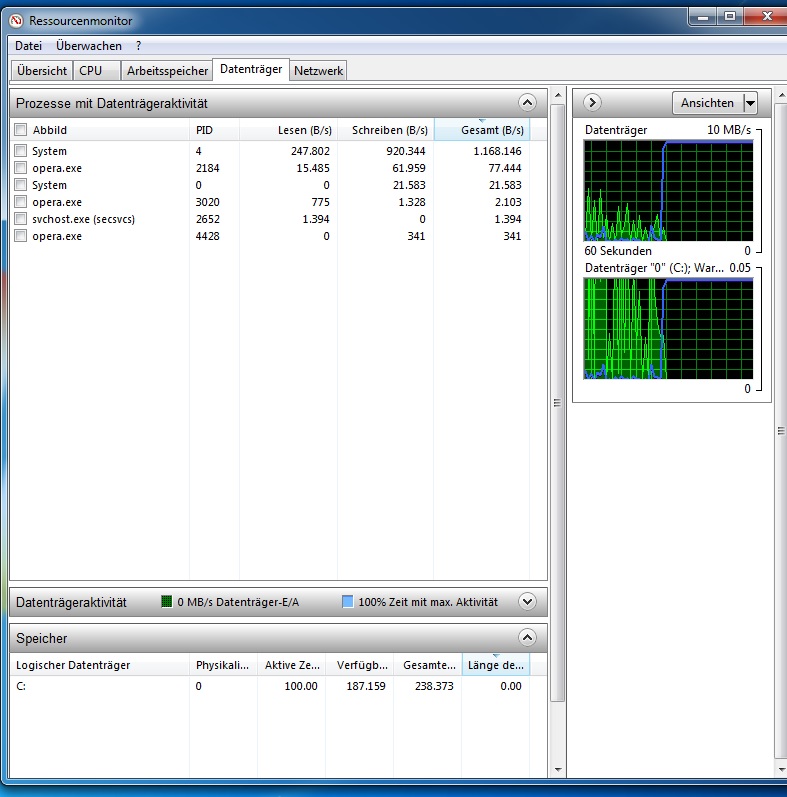This screenshot has width=787, height=797.
Task: Sort by Länge de... column header
Action: 496,665
